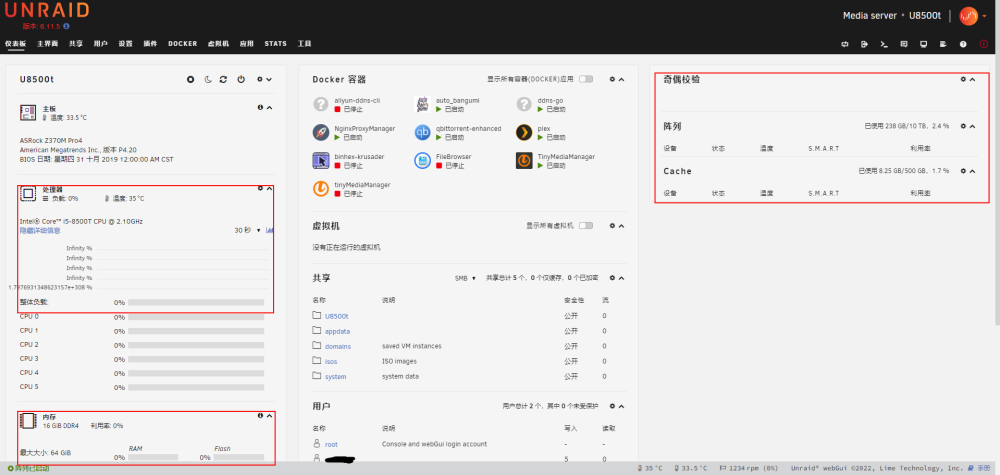The height and width of the screenshot is (475, 1000).
Task: Click the stop array icon in U8500t header
Action: [x=190, y=80]
